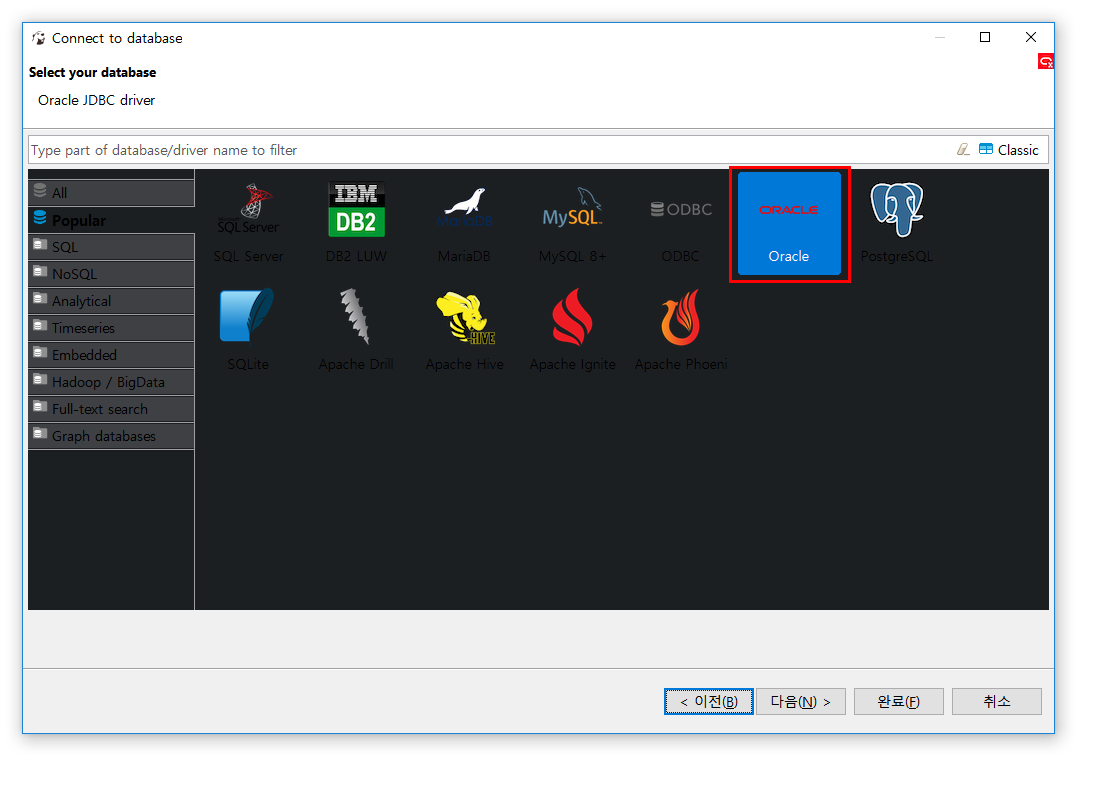Screen dimensions: 1109x789
Task: Open Hadoop / BigData category
Action: 111,382
